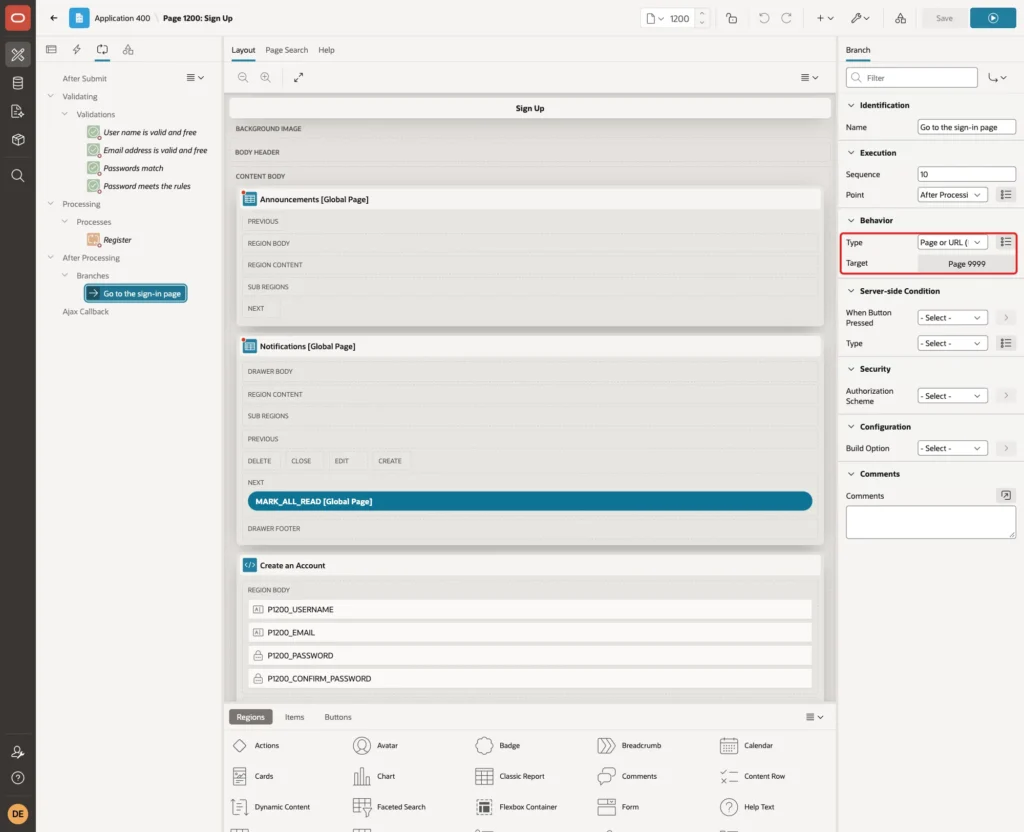Collapse the Behavior section
This screenshot has height=832, width=1024.
851,221
